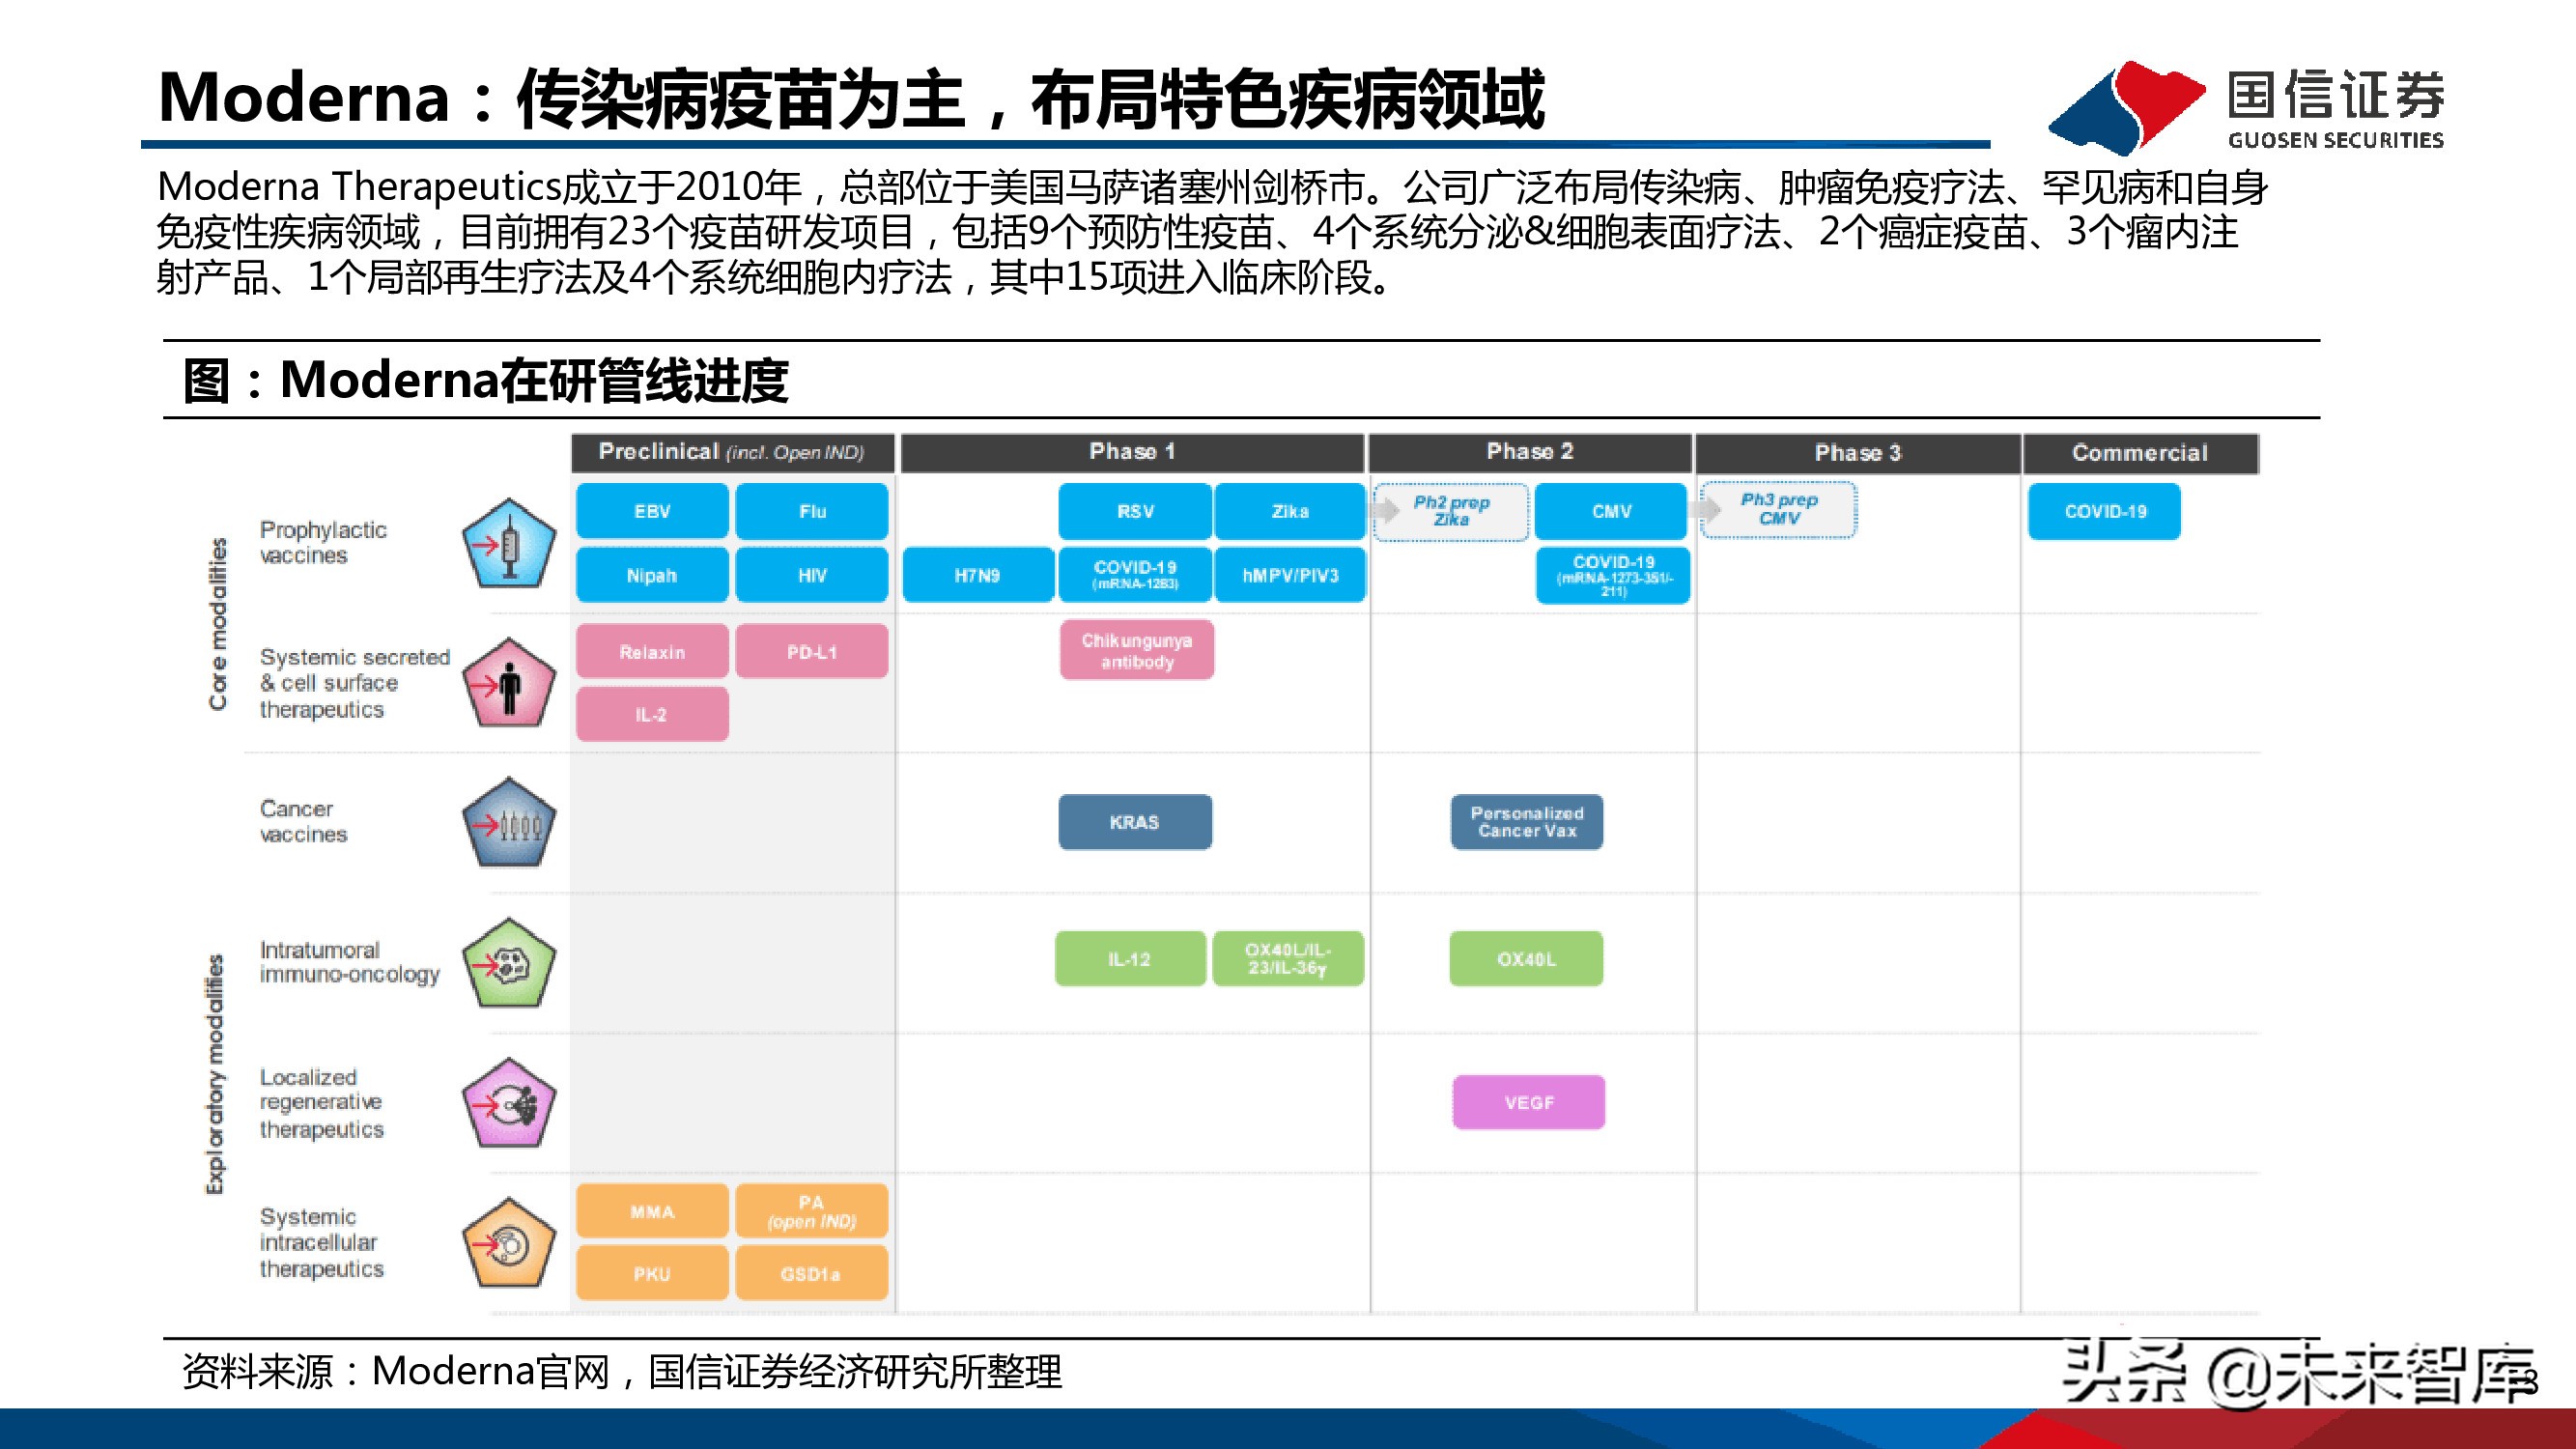Click the source note 资料来源 line
Viewport: 2576px width, 1449px height.
point(621,1371)
